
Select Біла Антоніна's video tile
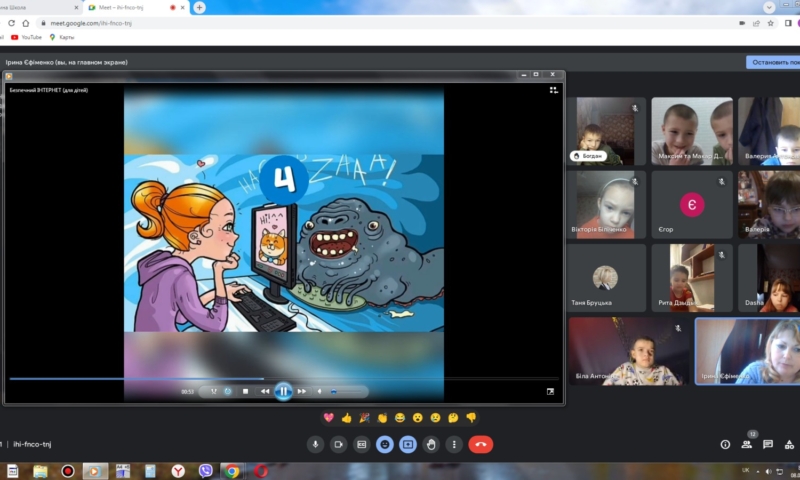click(x=629, y=351)
